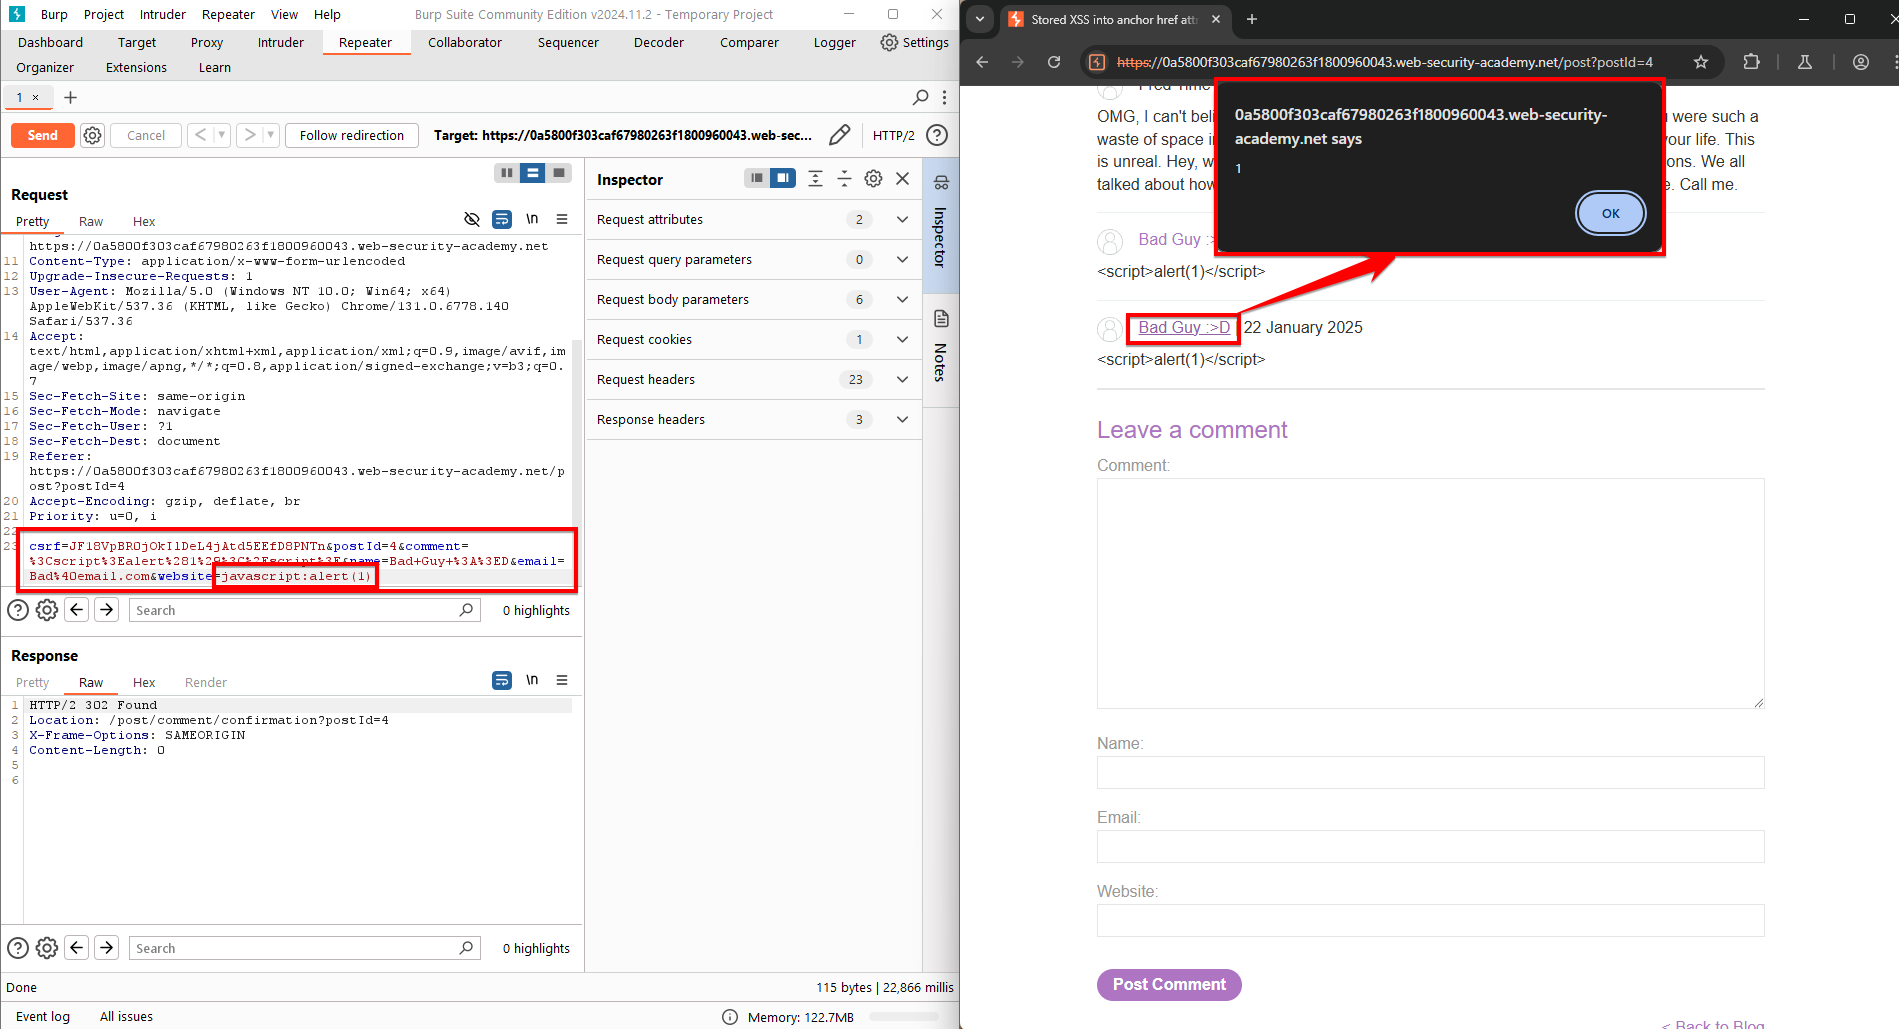
Task: Click the response Search field
Action: pos(304,948)
